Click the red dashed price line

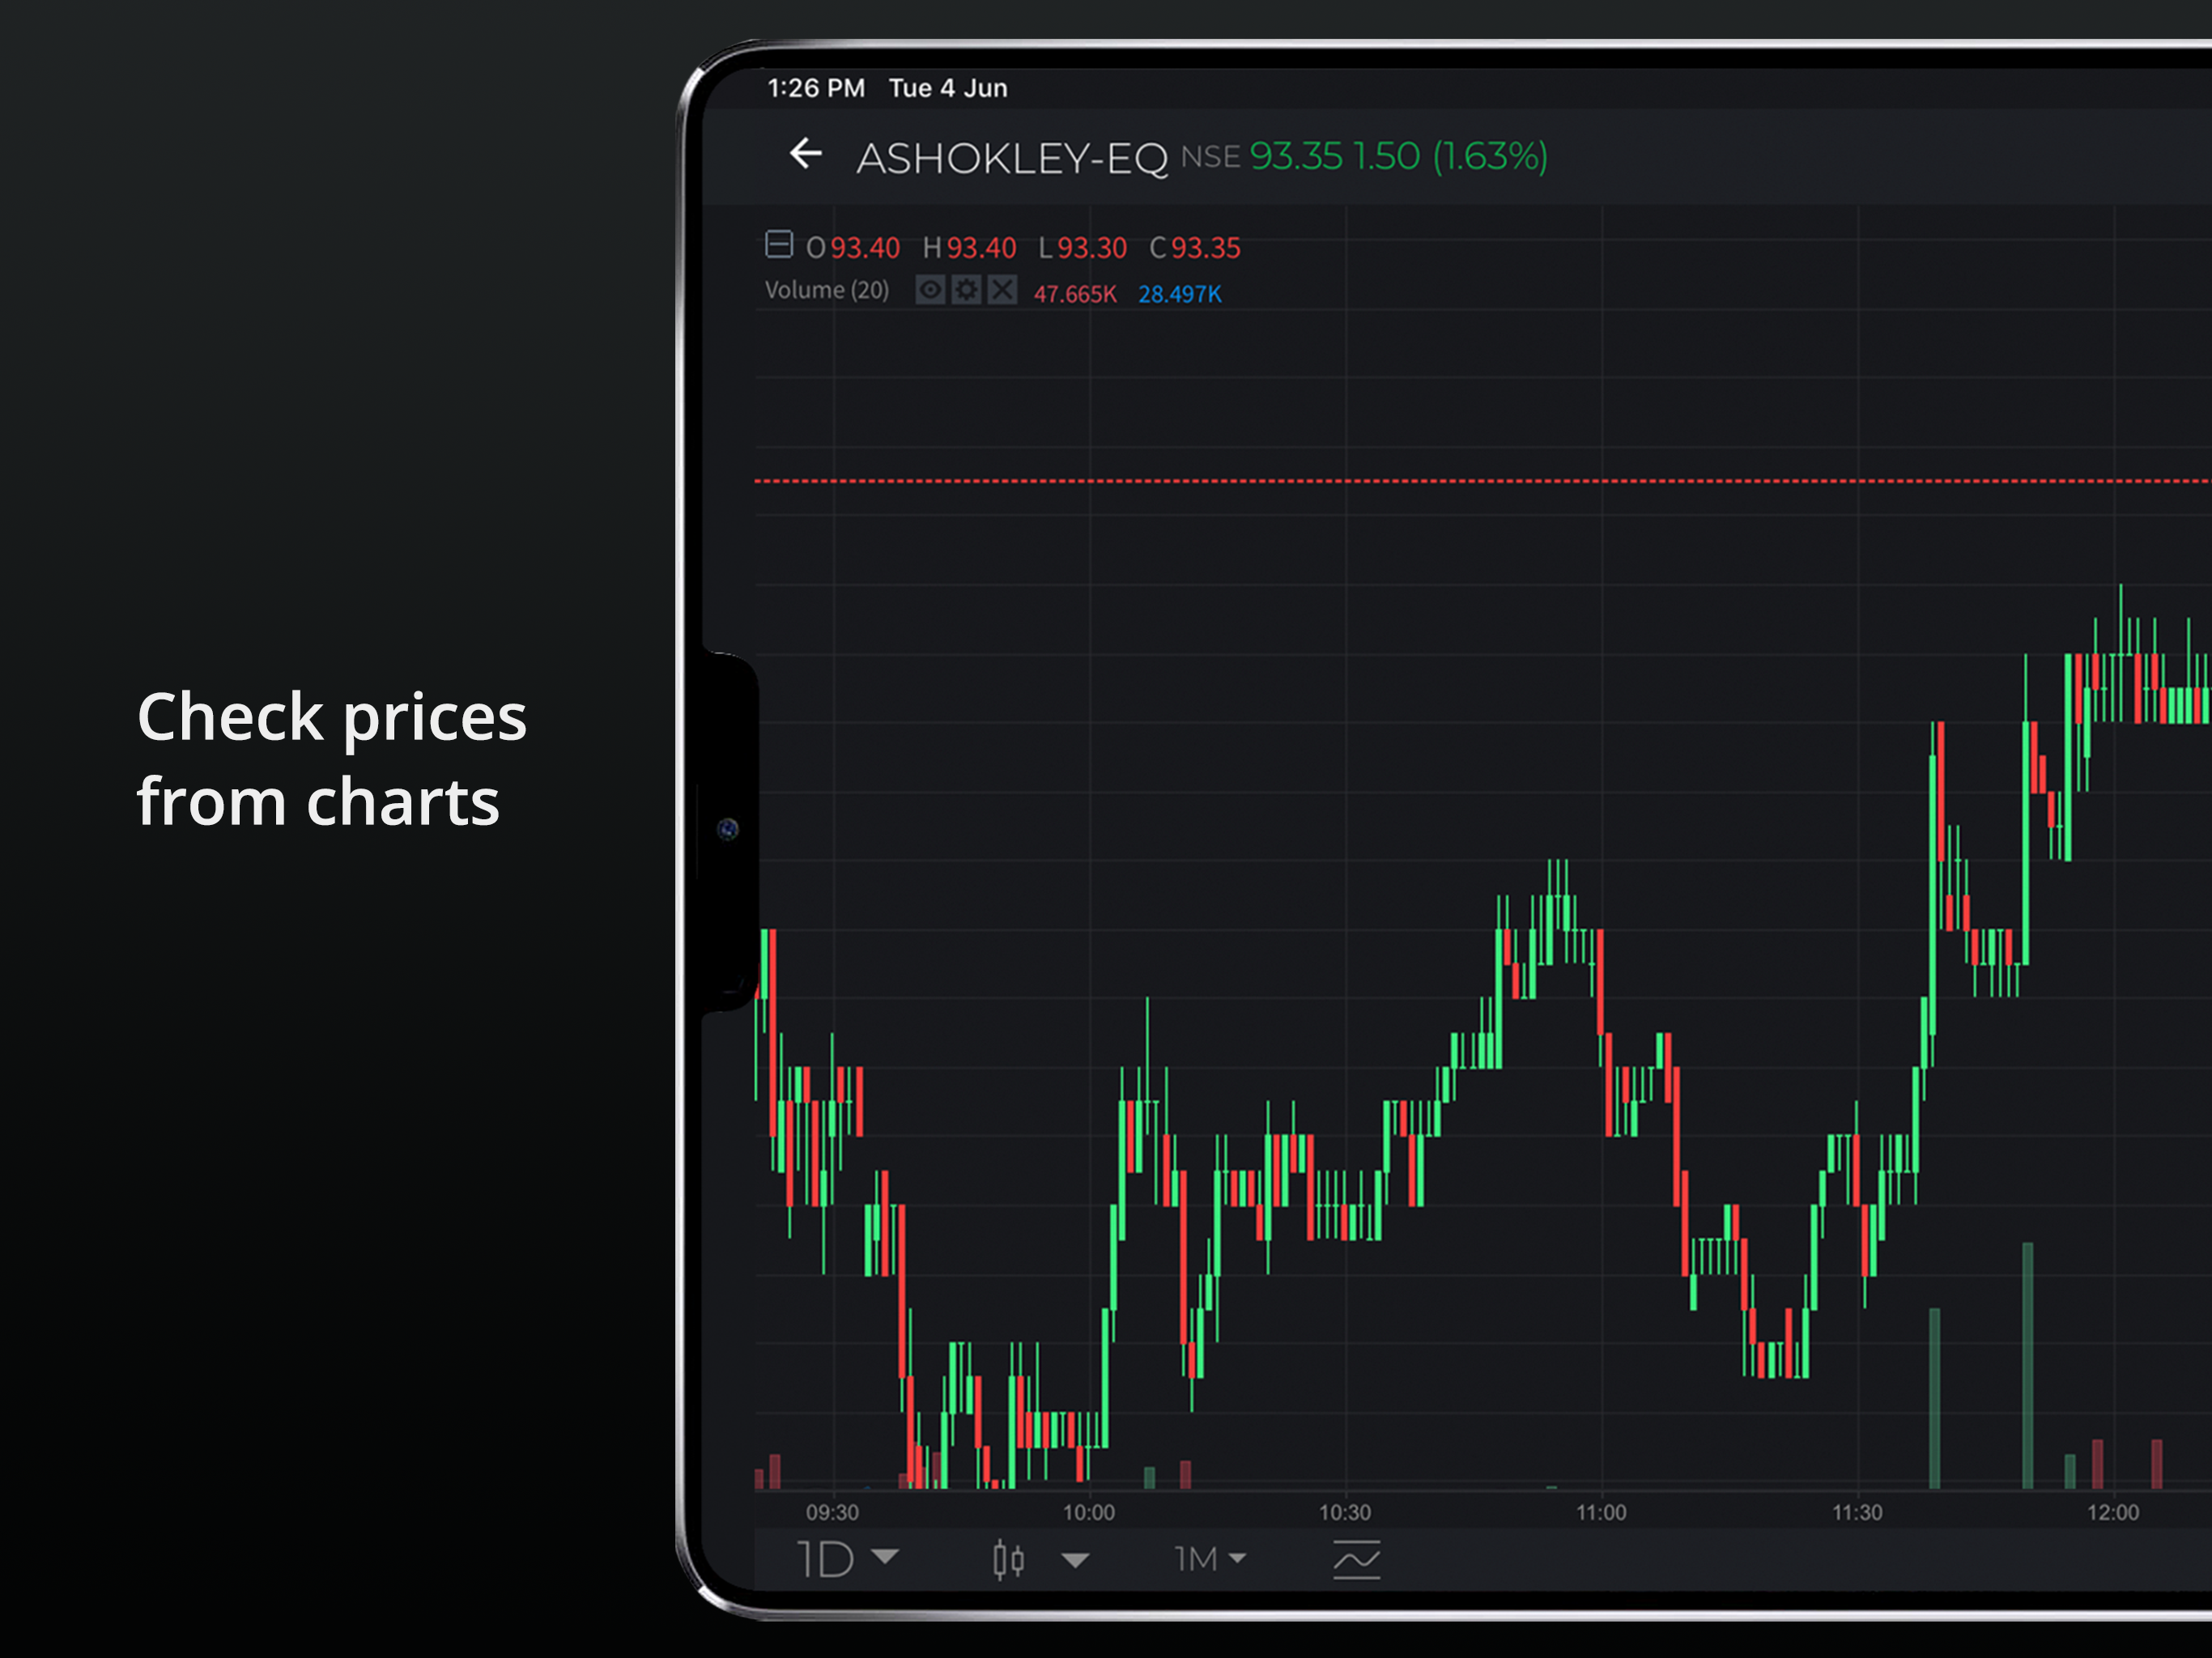point(1400,481)
